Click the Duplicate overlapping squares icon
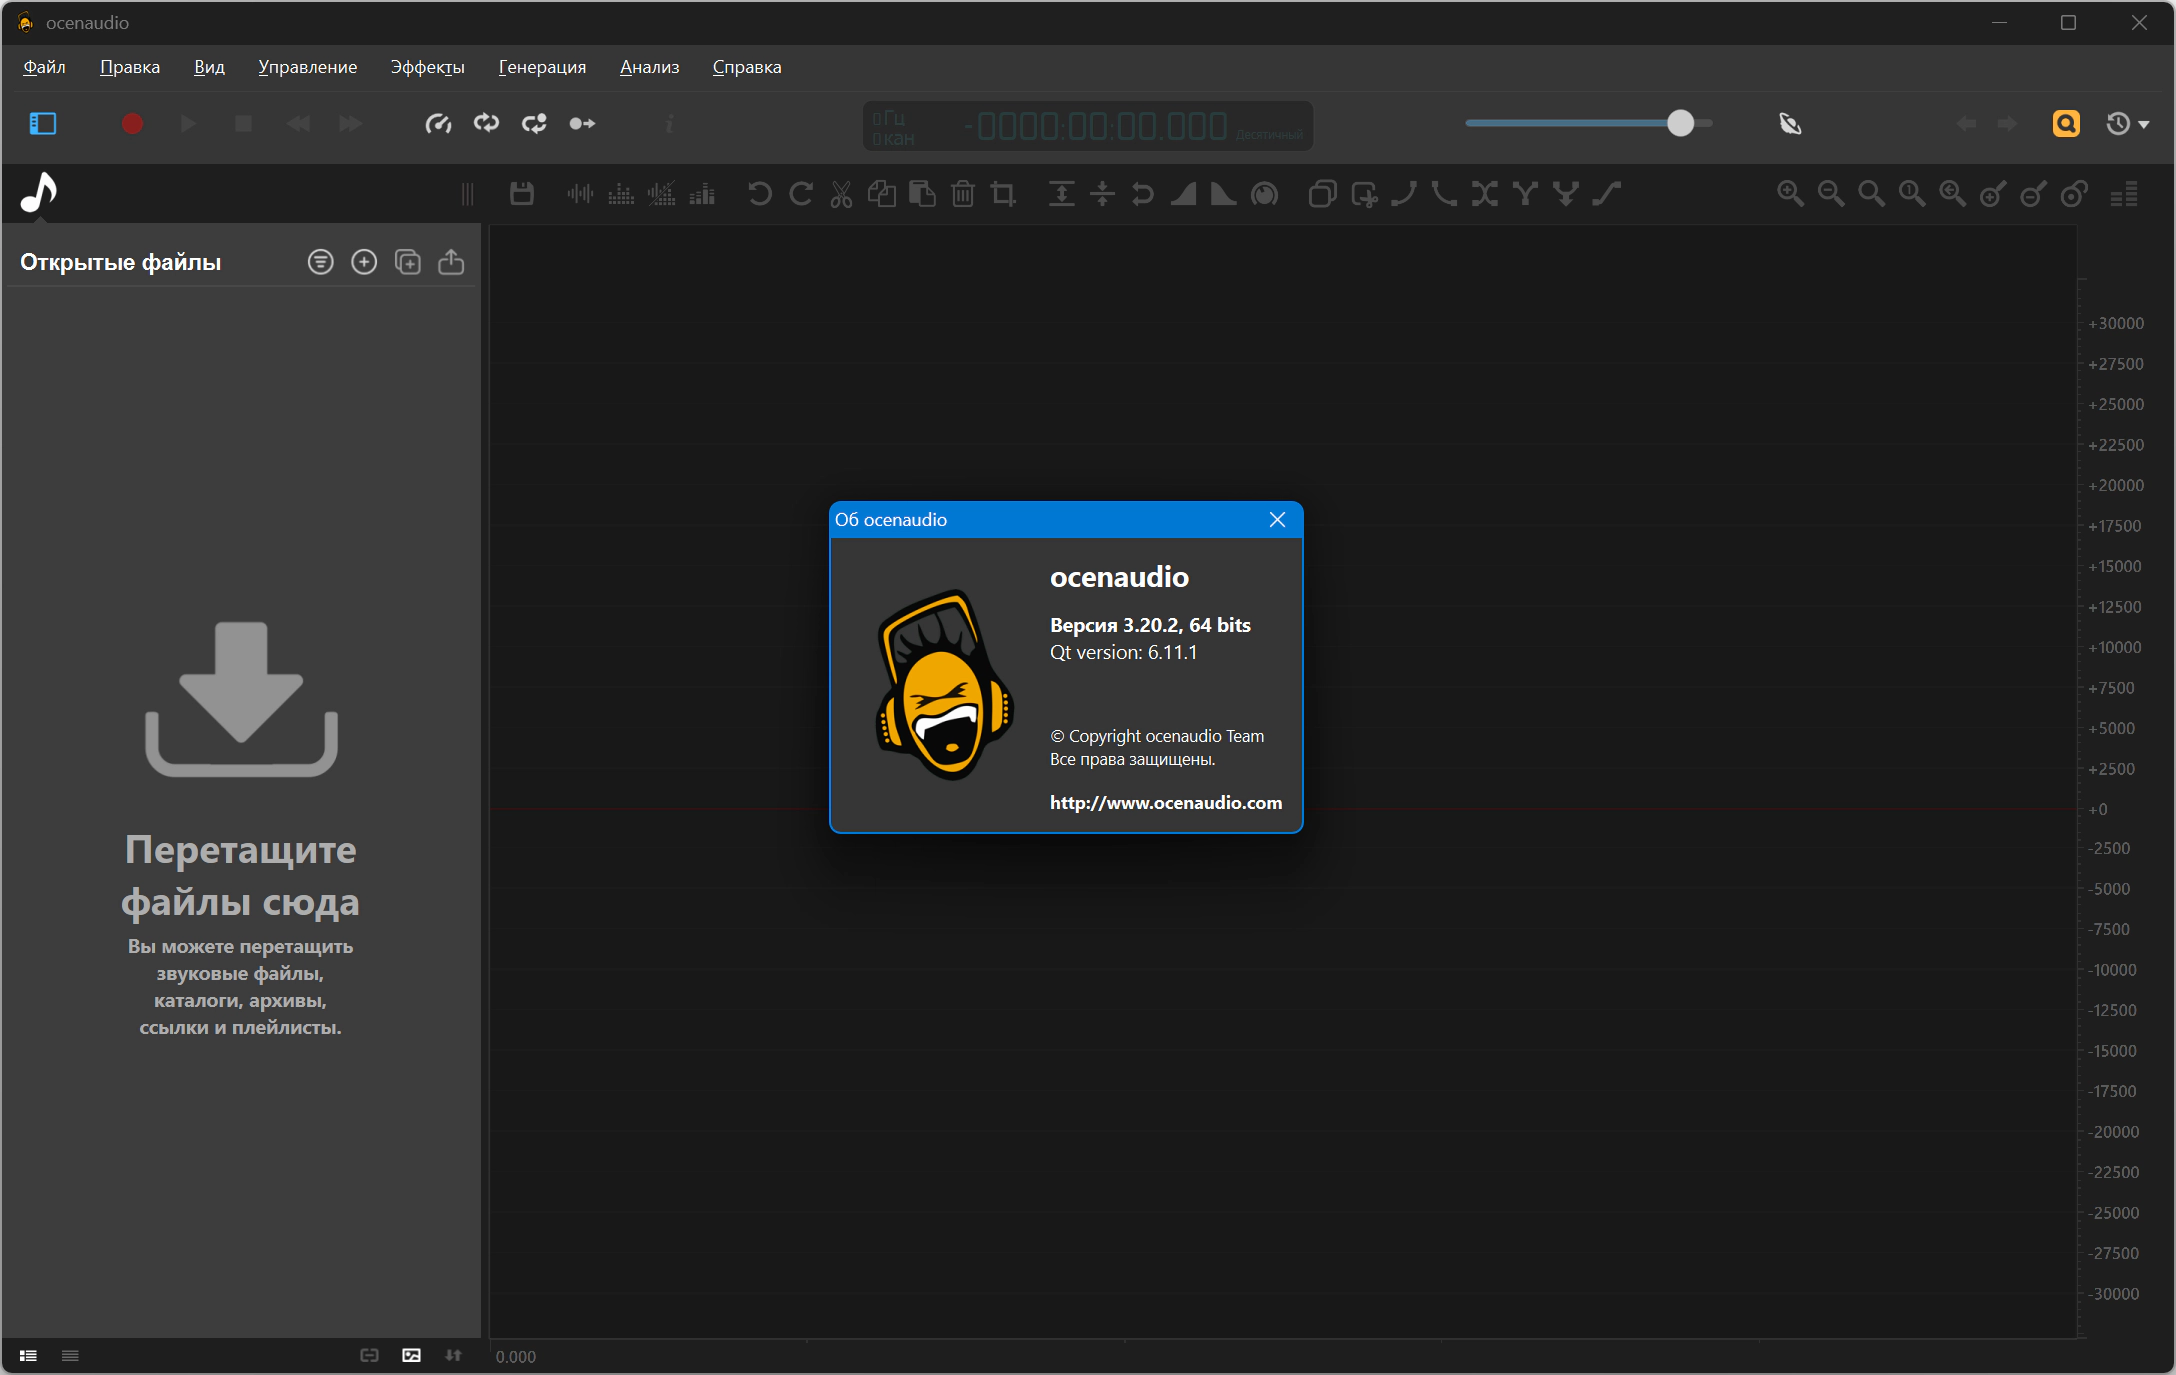The width and height of the screenshot is (2176, 1375). coord(1323,193)
